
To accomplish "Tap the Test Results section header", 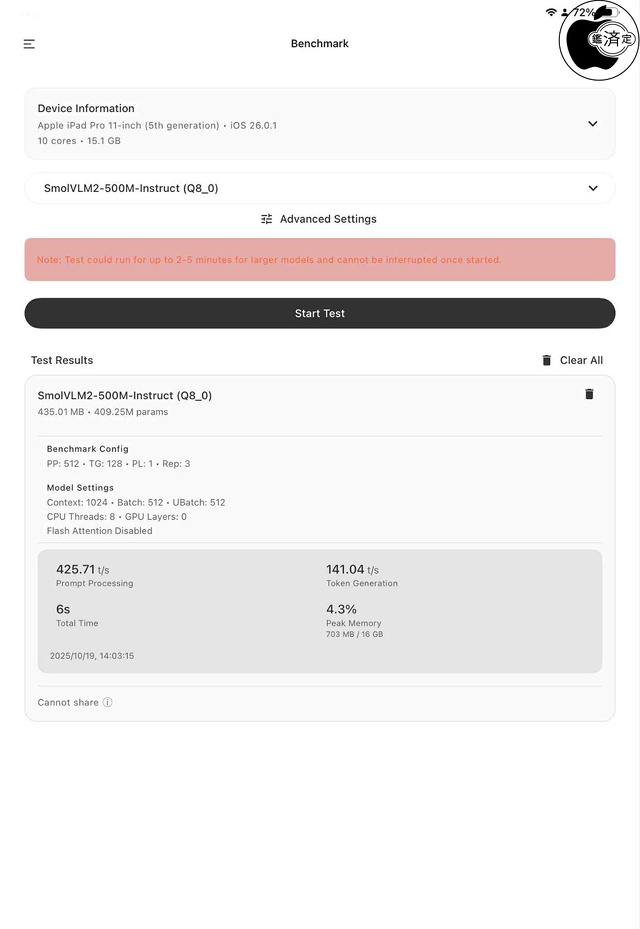I will 60,360.
